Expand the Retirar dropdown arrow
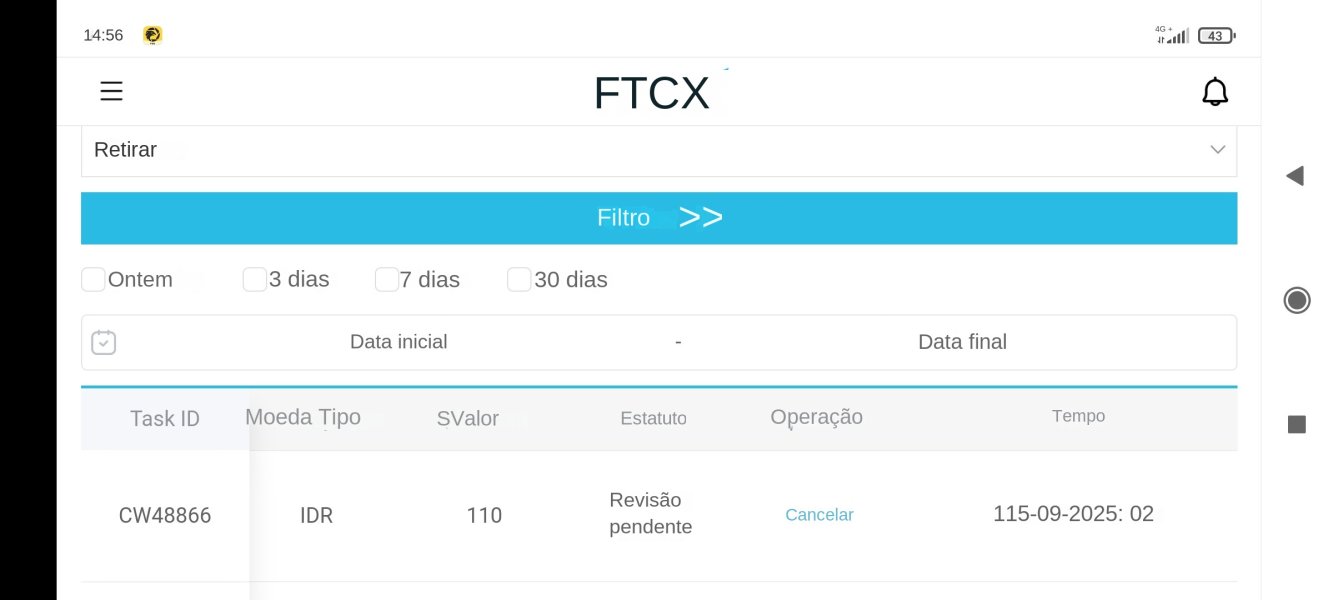1333x600 pixels. click(x=1217, y=150)
